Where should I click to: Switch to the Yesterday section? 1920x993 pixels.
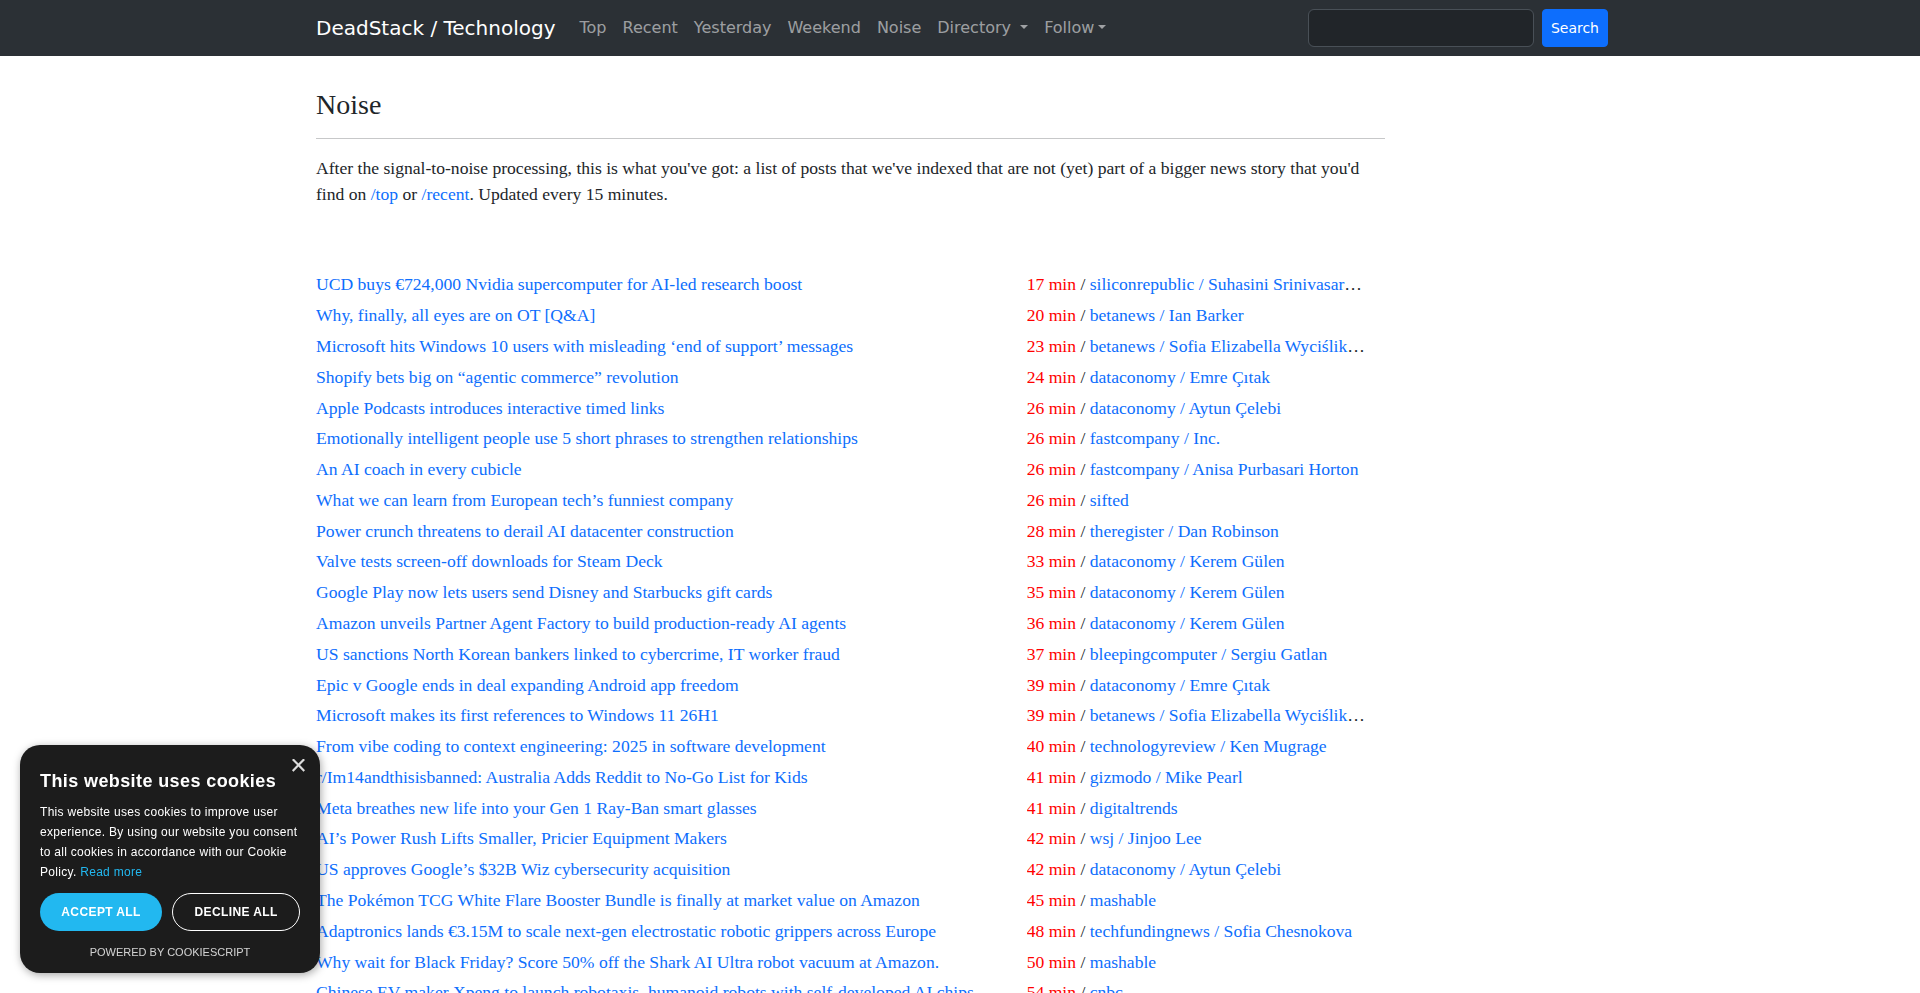coord(731,27)
